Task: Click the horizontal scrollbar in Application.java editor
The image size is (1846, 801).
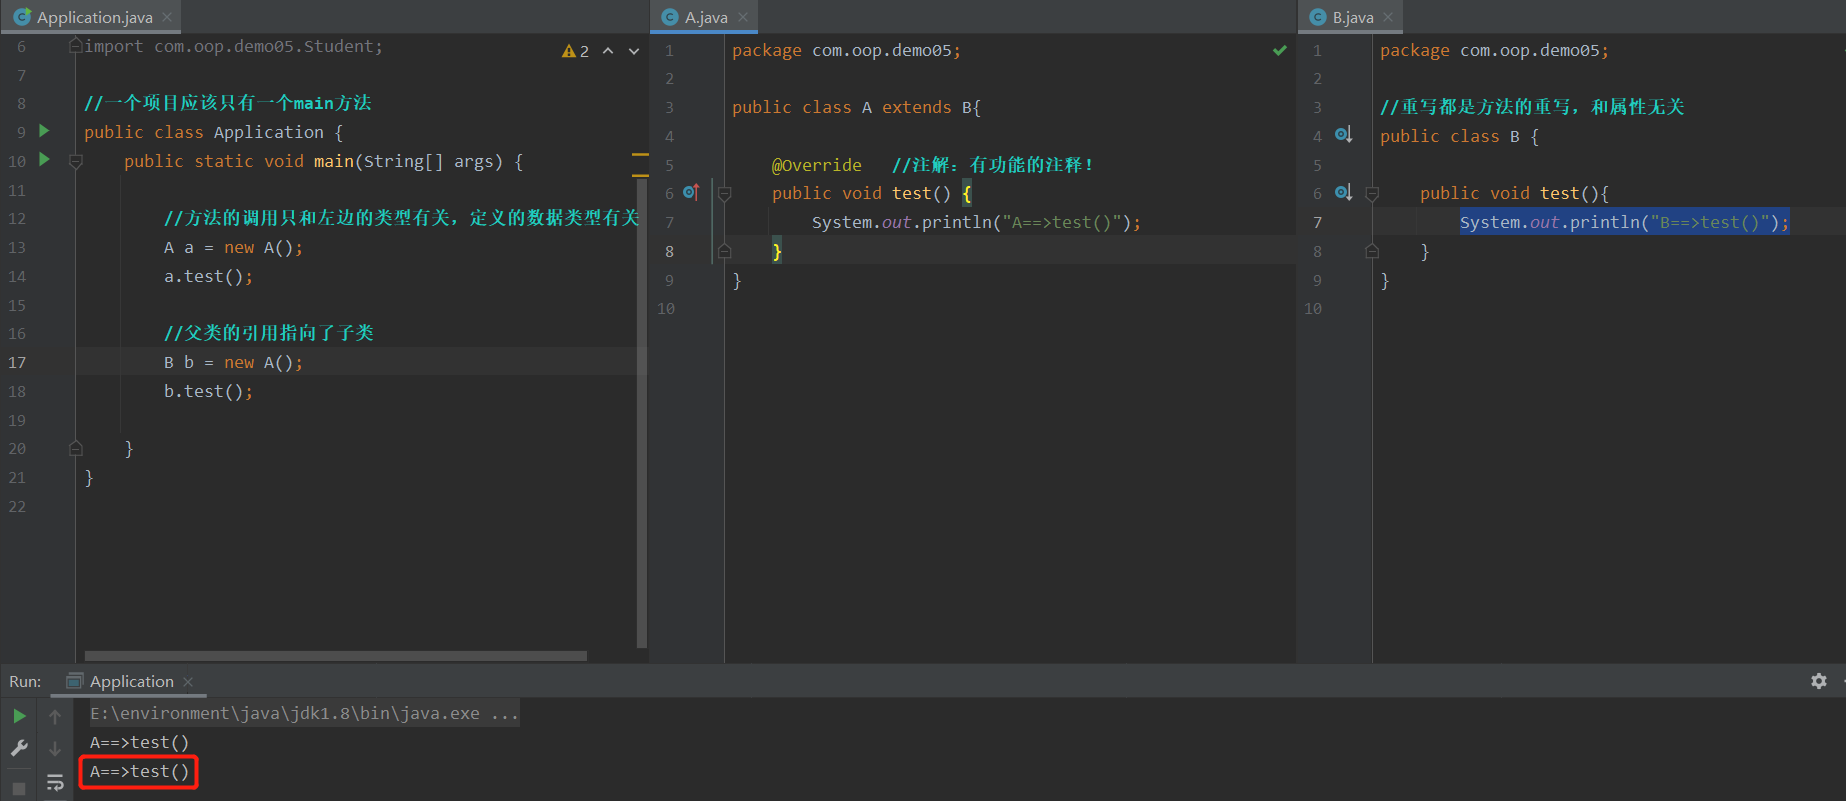Action: 336,656
